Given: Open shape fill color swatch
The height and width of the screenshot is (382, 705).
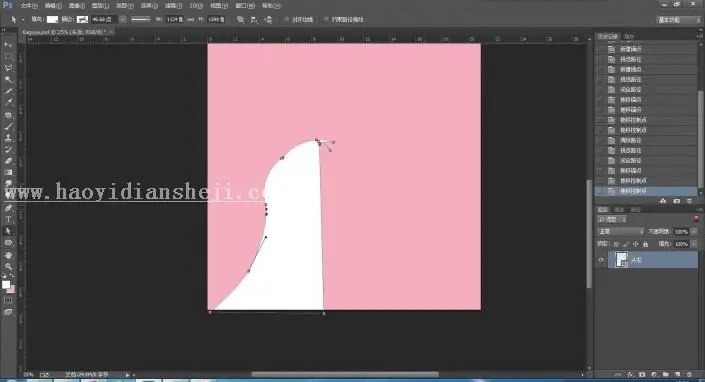Looking at the screenshot, I should click(53, 19).
